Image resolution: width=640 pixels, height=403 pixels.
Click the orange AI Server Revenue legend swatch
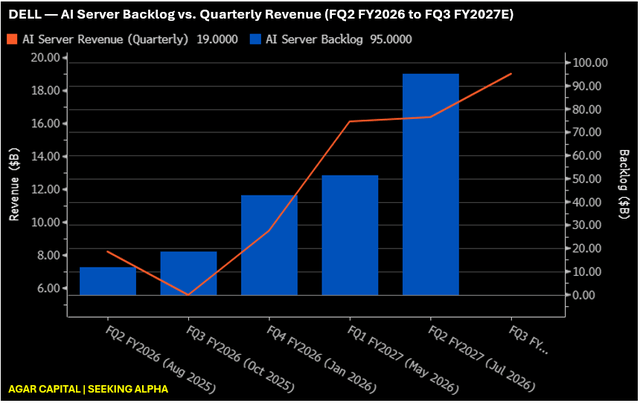12,39
